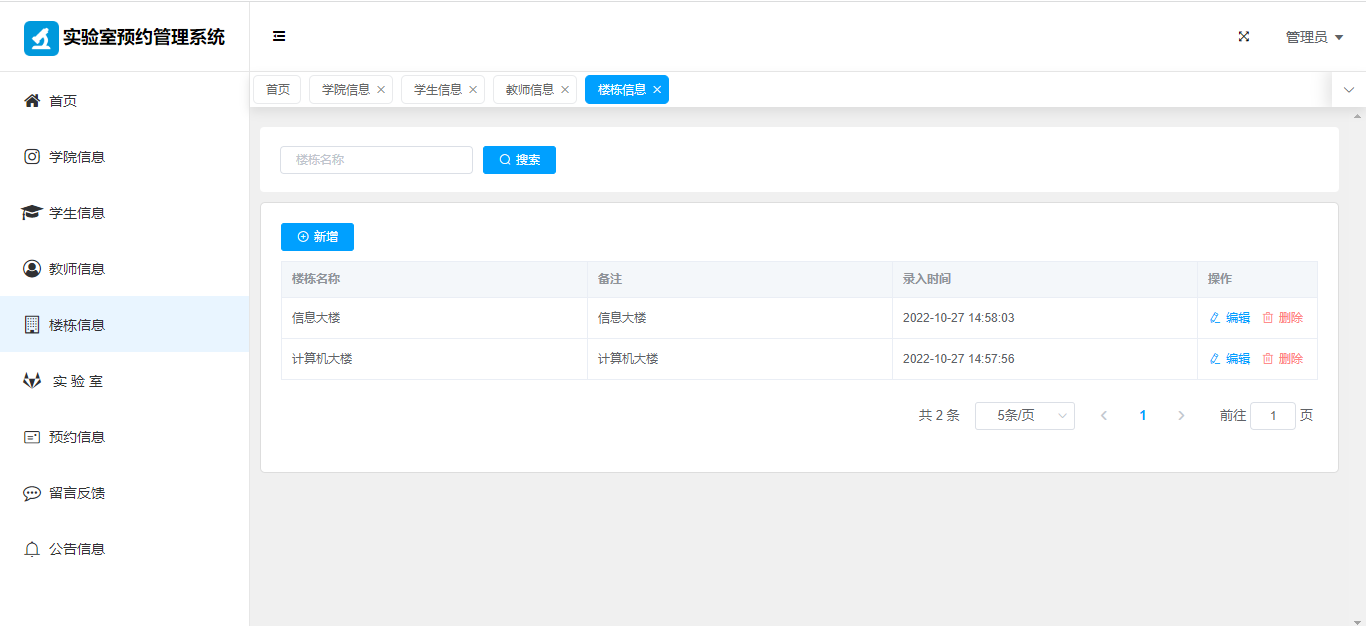Click the 留言反馈 chat bubble icon
The width and height of the screenshot is (1366, 626).
[32, 493]
